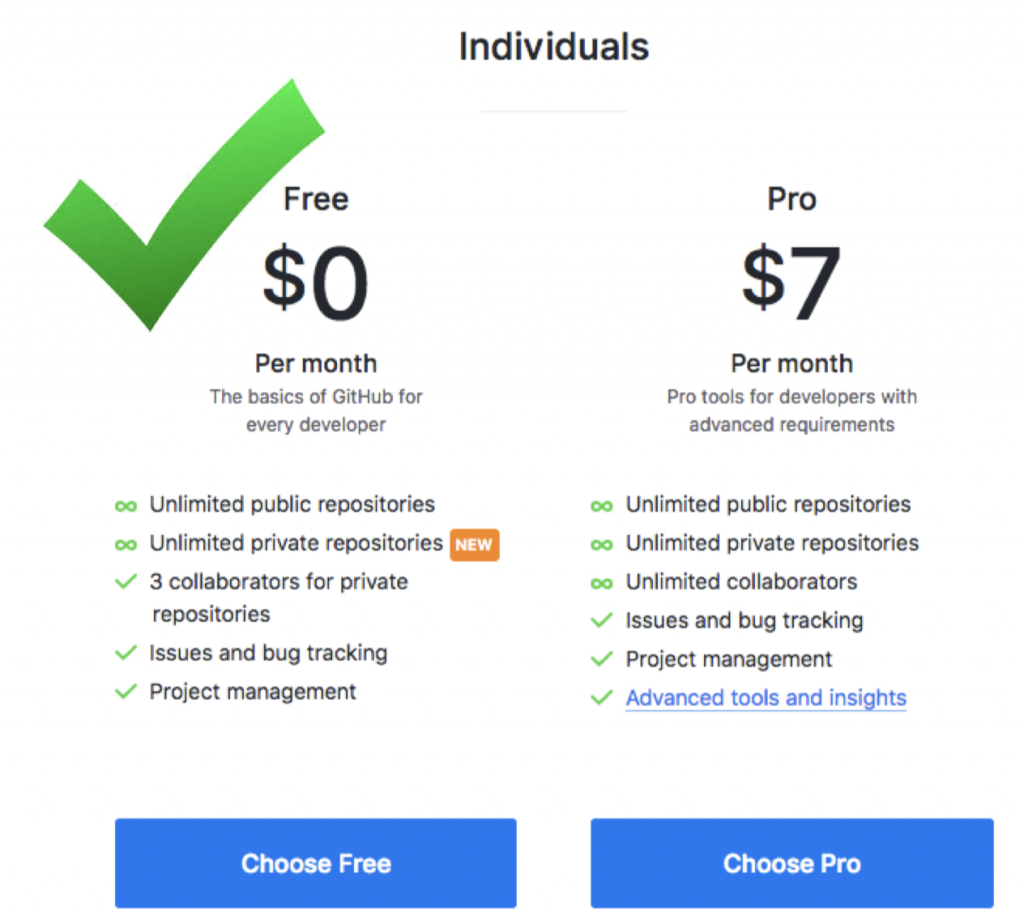The height and width of the screenshot is (915, 1024).
Task: Click check icon beside Pro Project management
Action: pos(601,659)
